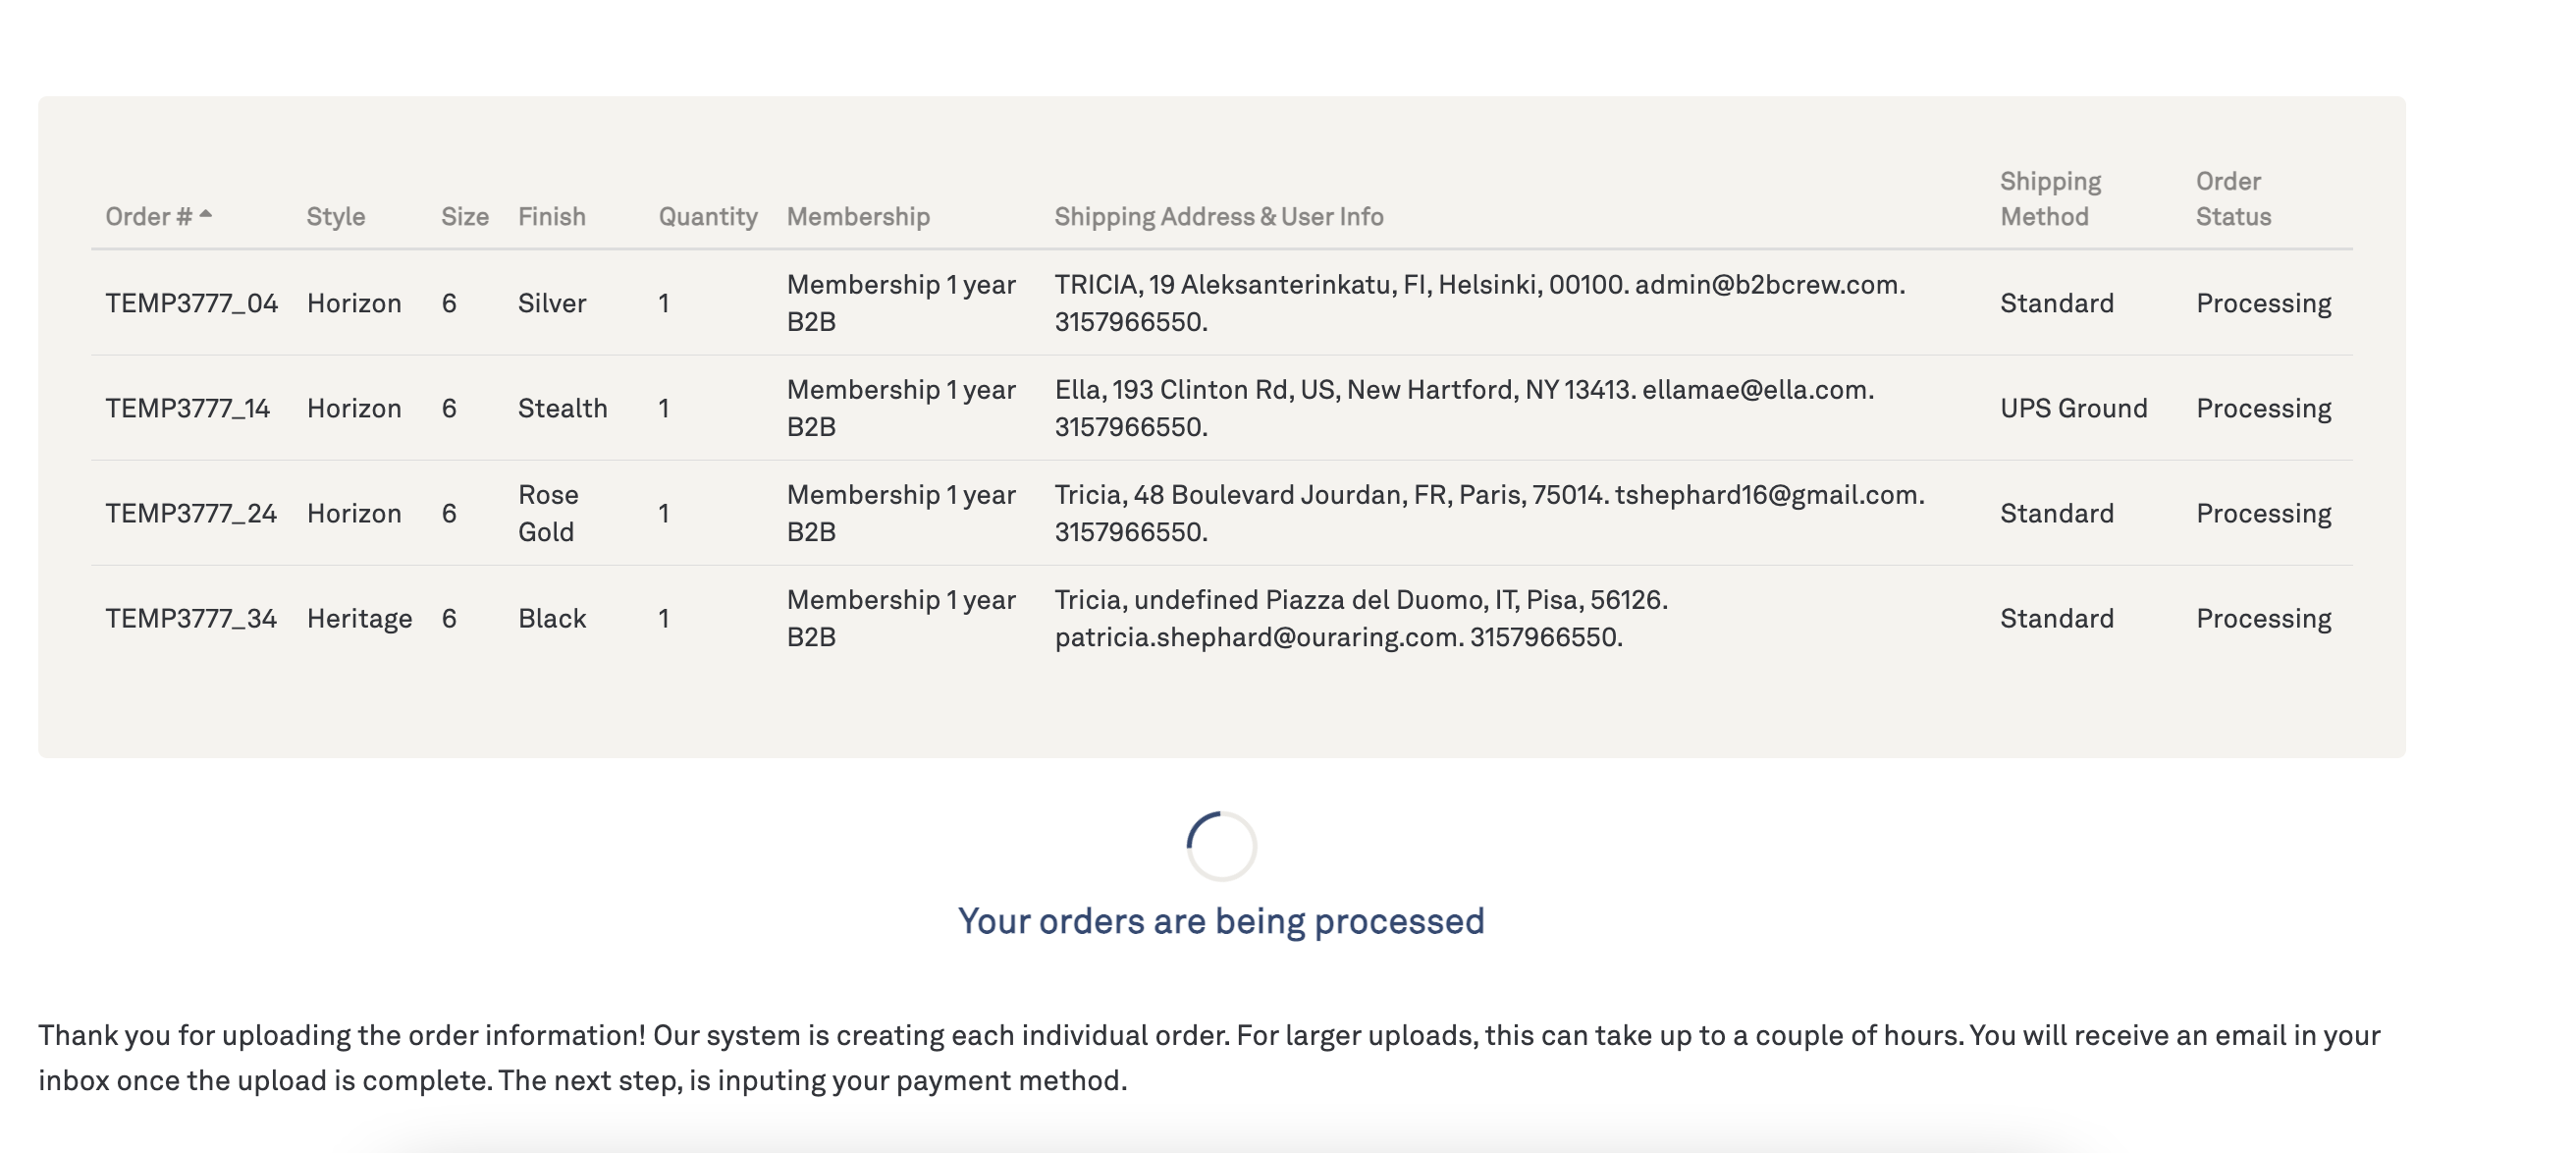Select order TEMP3777_04 row

tap(1221, 303)
